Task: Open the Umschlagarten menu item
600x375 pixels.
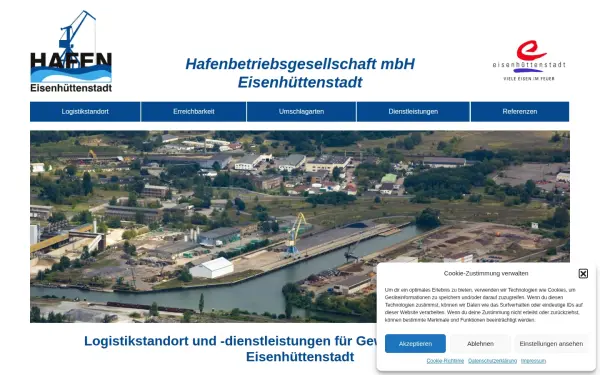Action: (302, 112)
